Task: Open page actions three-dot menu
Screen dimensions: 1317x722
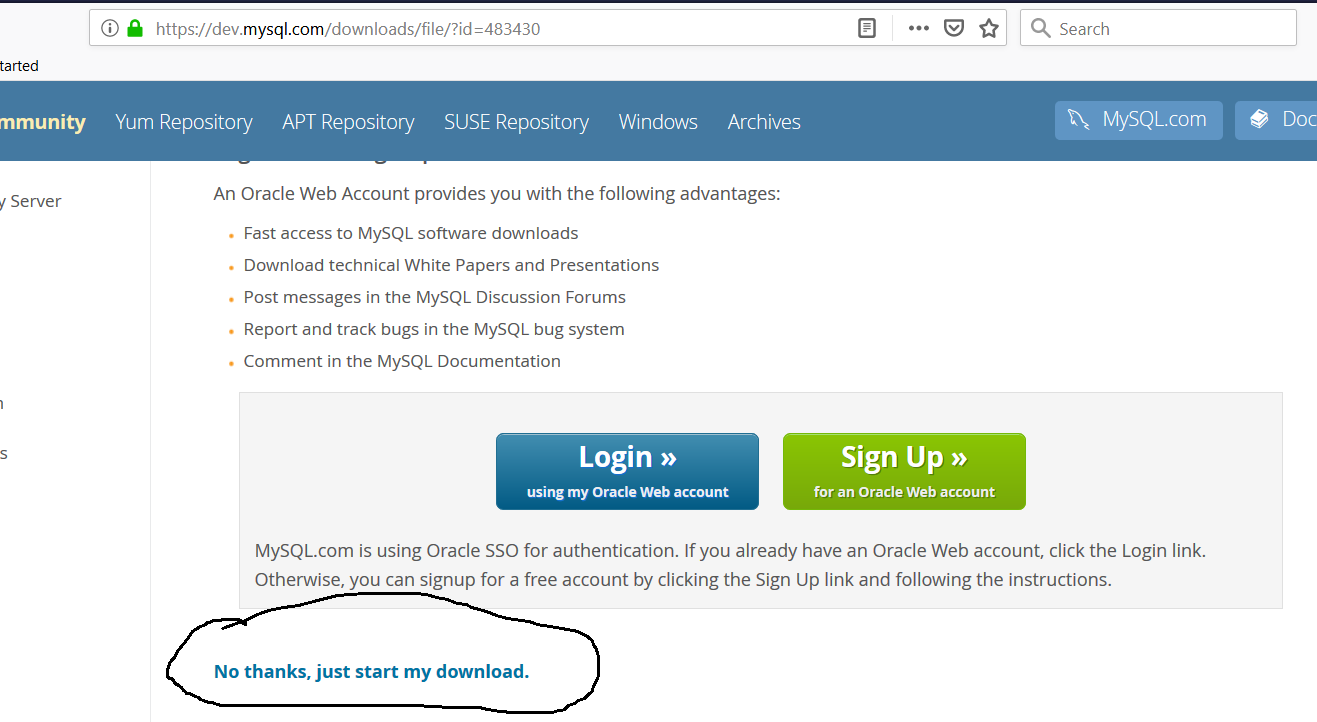Action: click(919, 29)
